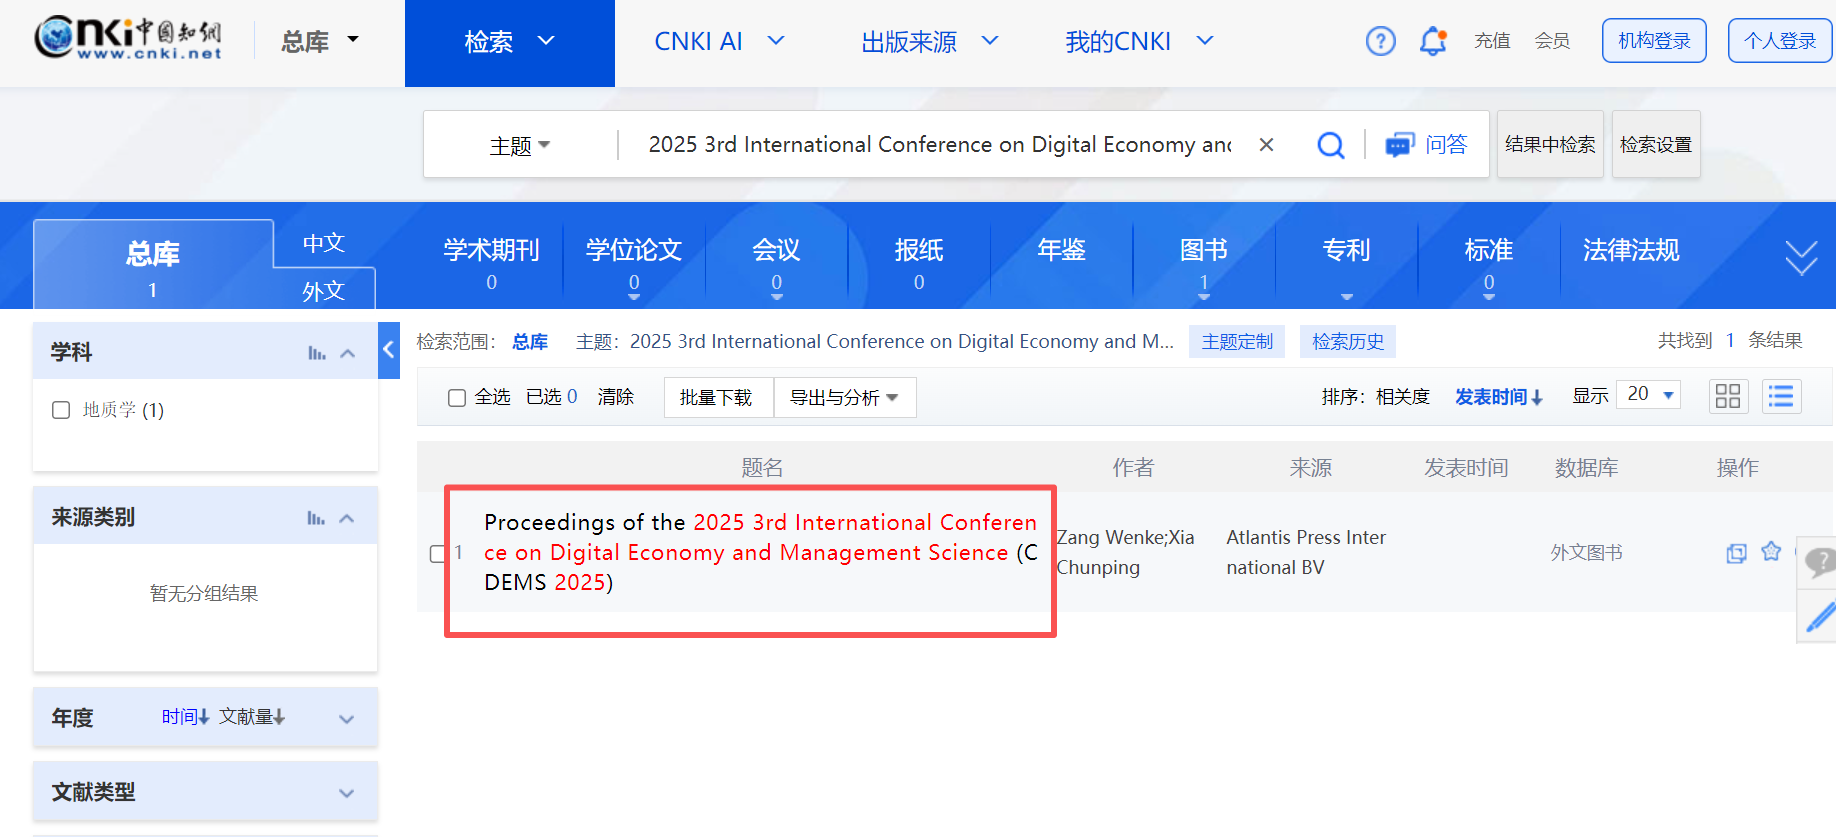Viewport: 1836px width, 837px height.
Task: Open the 检索 top menu
Action: coord(510,43)
